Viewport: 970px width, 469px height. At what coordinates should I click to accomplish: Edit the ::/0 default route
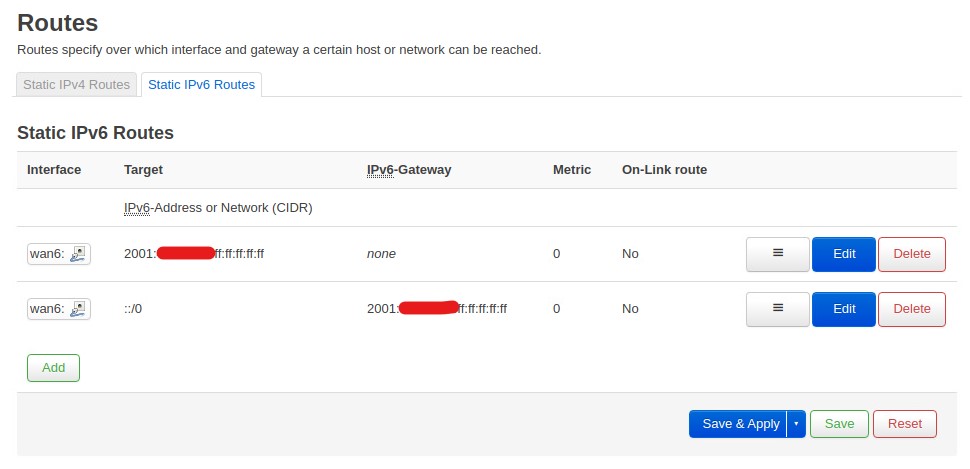coord(844,309)
